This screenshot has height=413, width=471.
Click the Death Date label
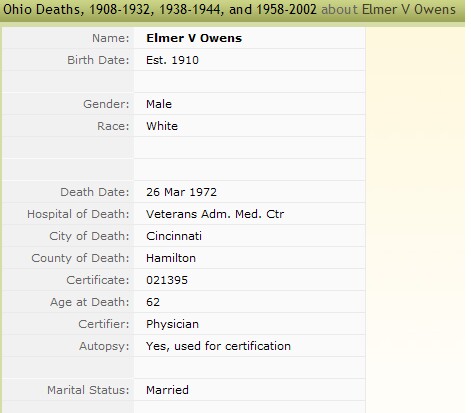95,192
